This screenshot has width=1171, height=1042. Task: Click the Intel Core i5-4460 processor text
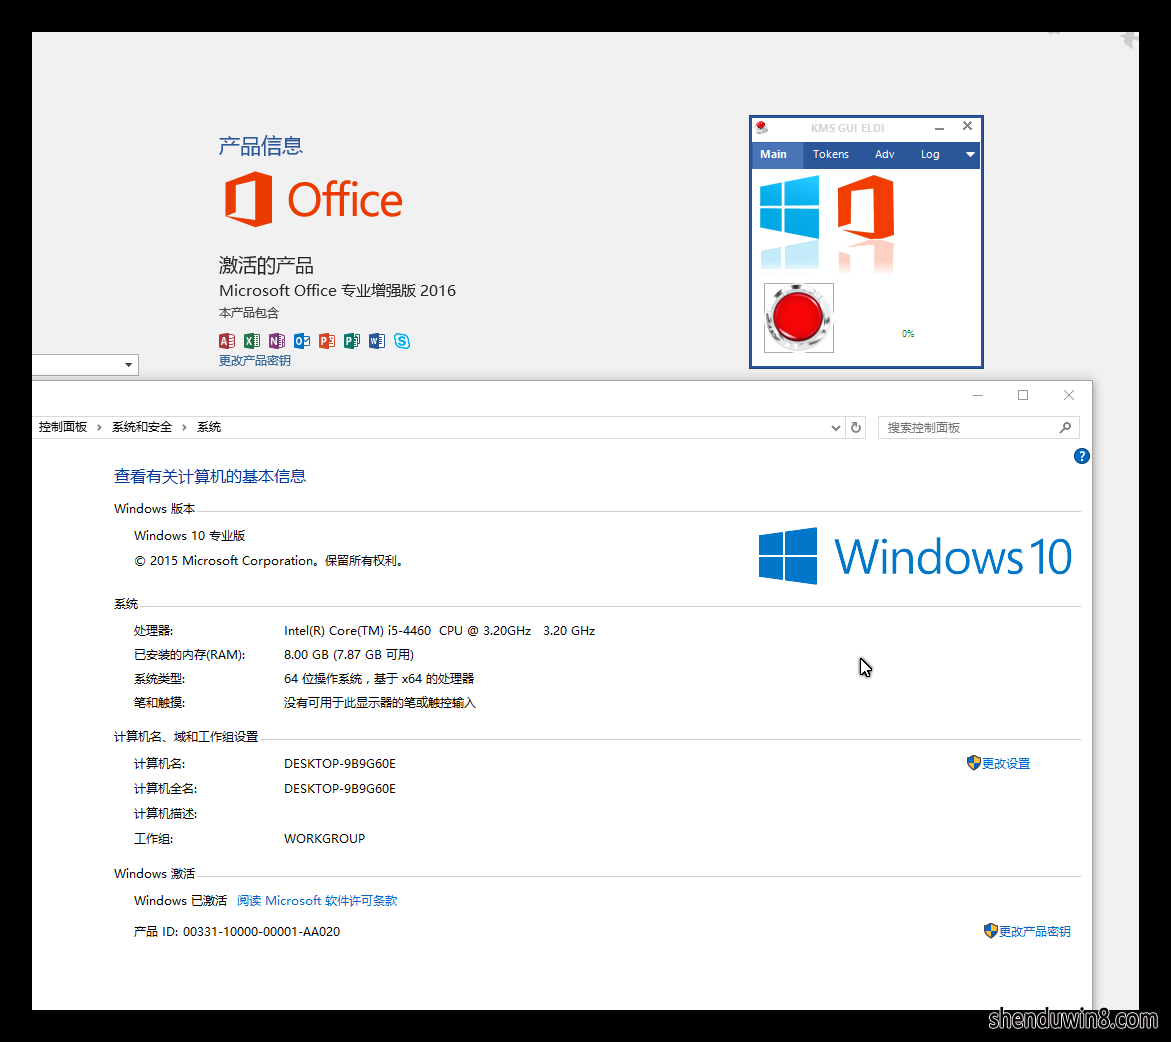(x=439, y=630)
